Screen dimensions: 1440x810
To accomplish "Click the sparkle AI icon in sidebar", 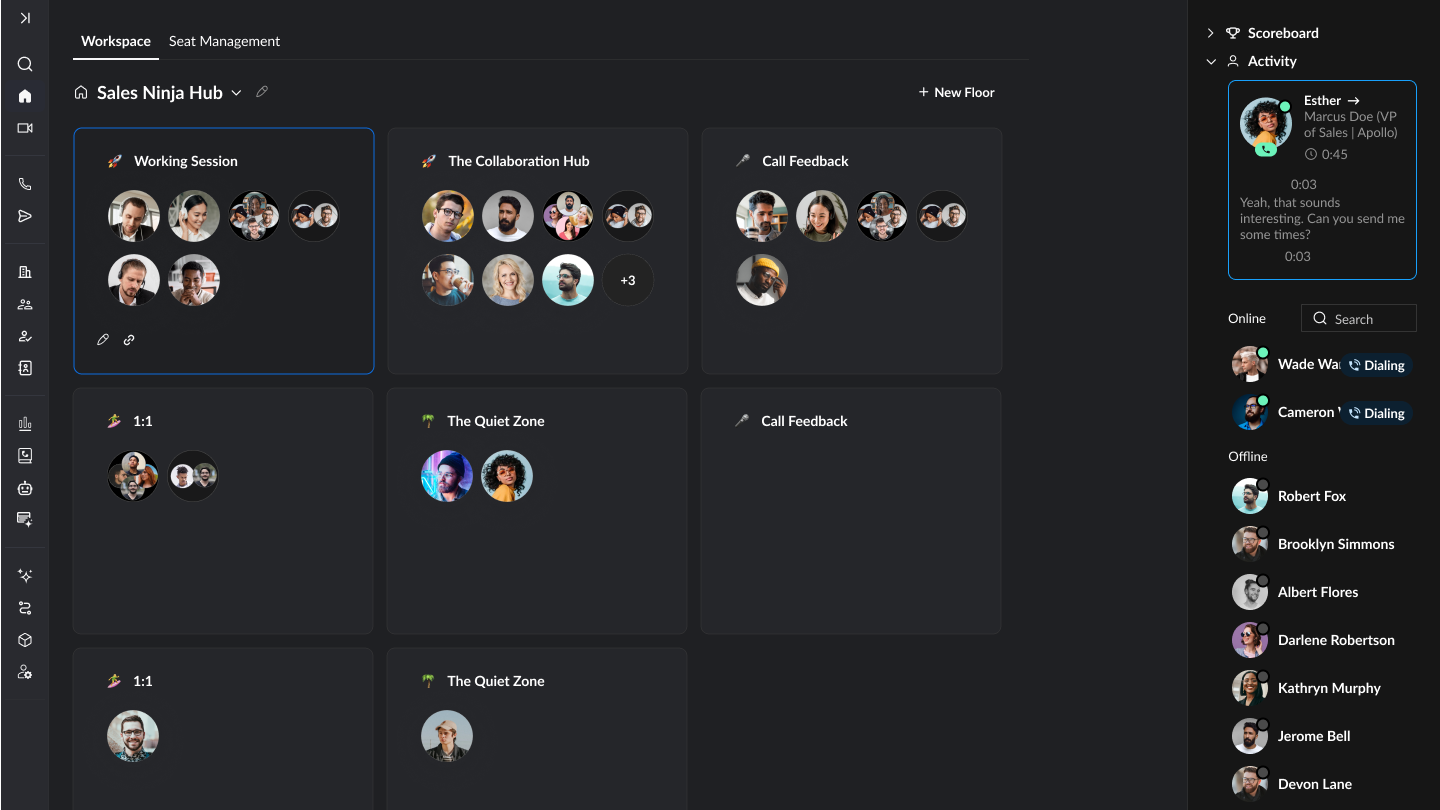I will pyautogui.click(x=25, y=576).
